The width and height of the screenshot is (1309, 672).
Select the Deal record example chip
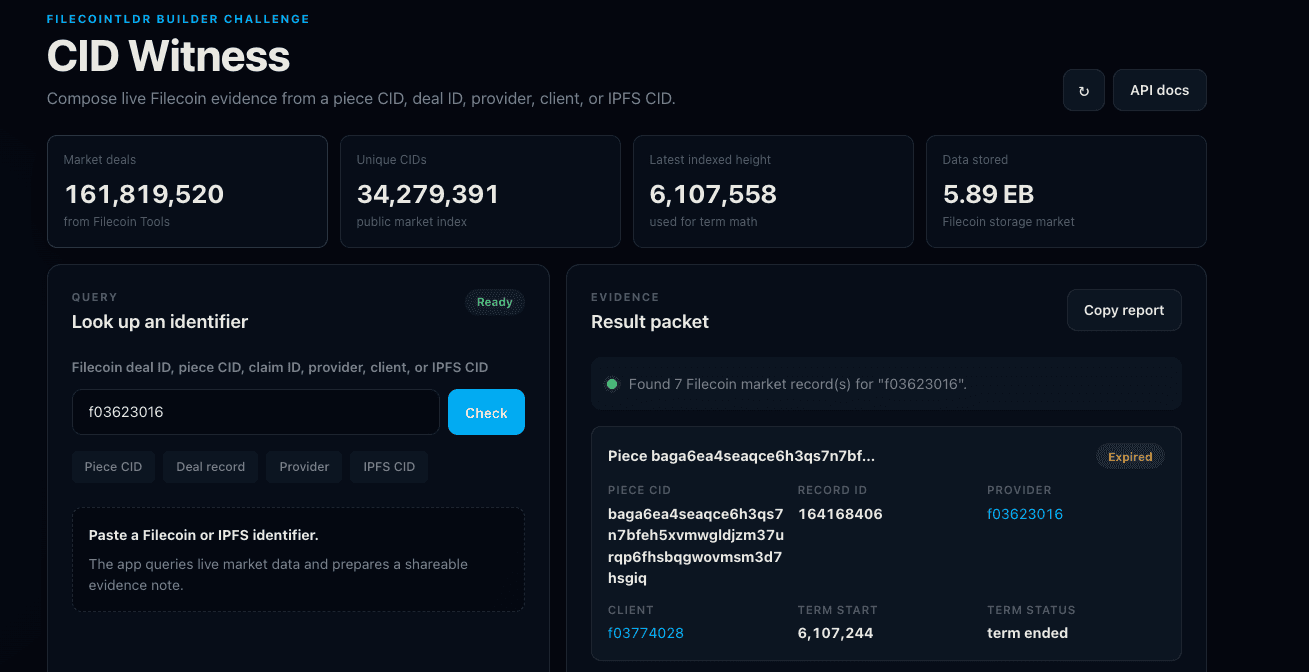tap(211, 467)
